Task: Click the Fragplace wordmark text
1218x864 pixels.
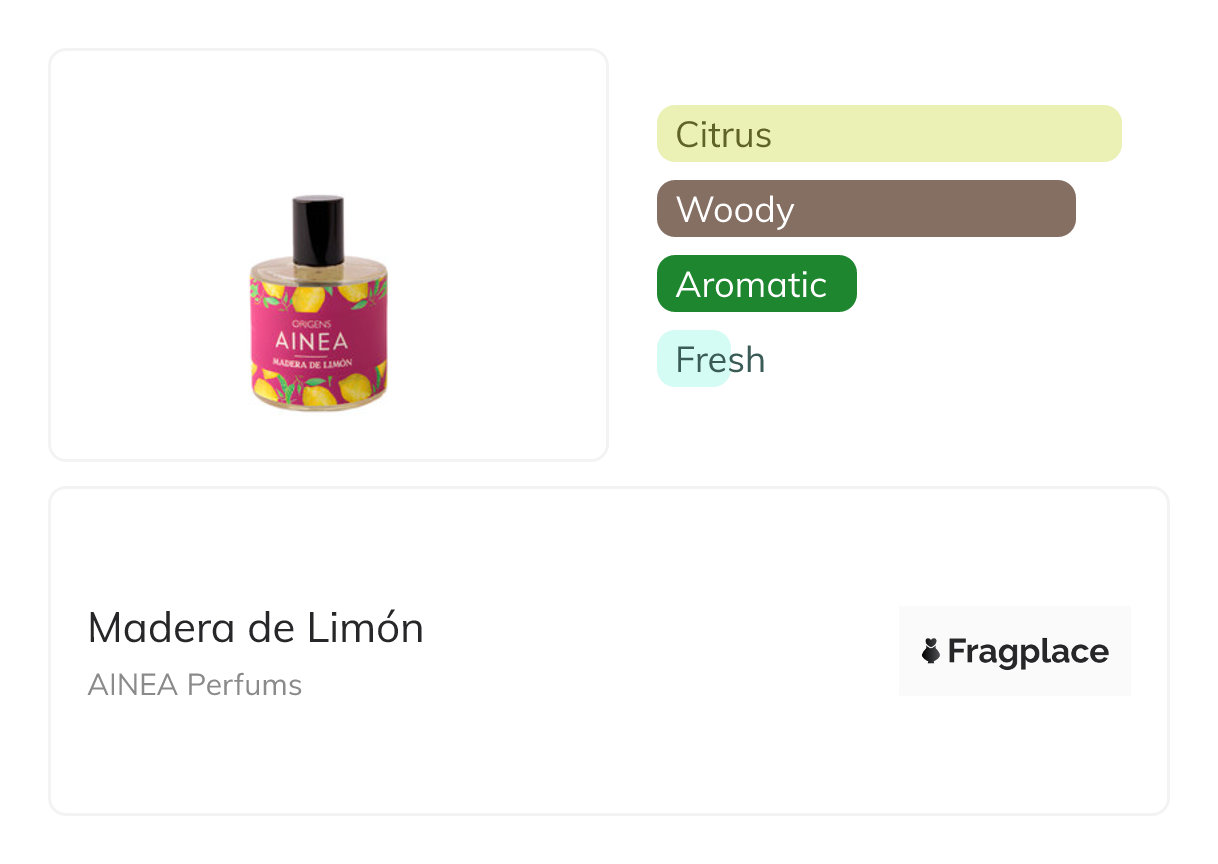Action: pos(1028,651)
